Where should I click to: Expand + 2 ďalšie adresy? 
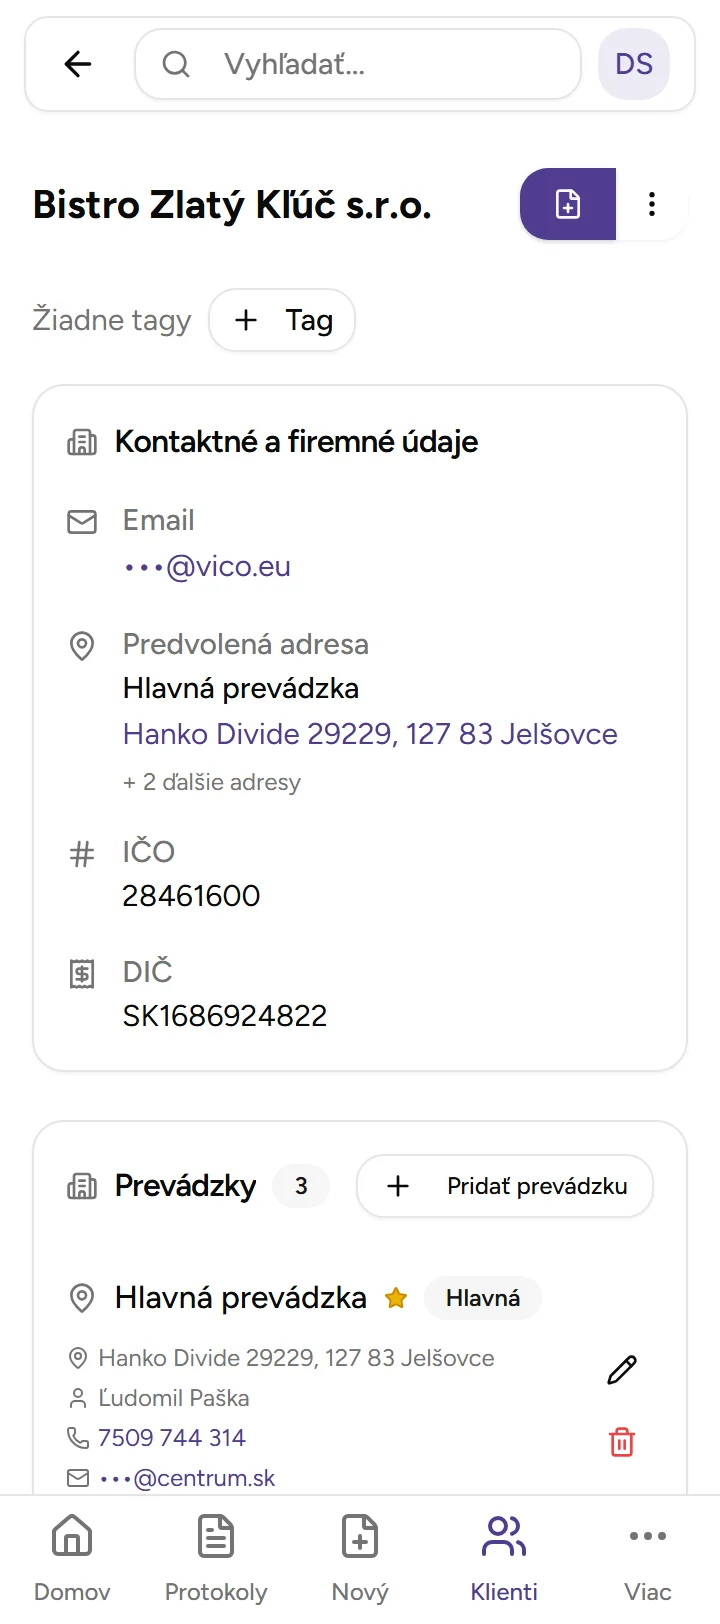(x=211, y=782)
